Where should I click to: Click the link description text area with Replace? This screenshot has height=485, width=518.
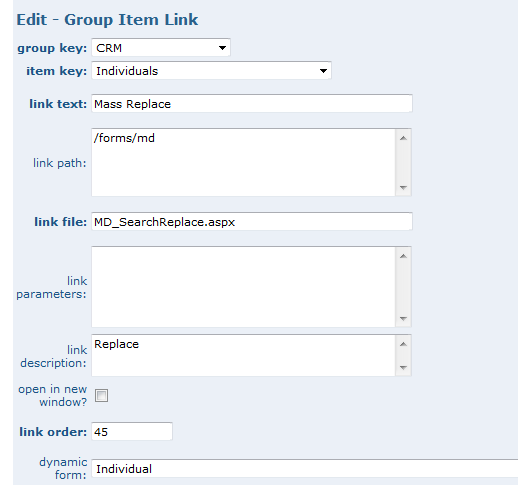click(243, 355)
